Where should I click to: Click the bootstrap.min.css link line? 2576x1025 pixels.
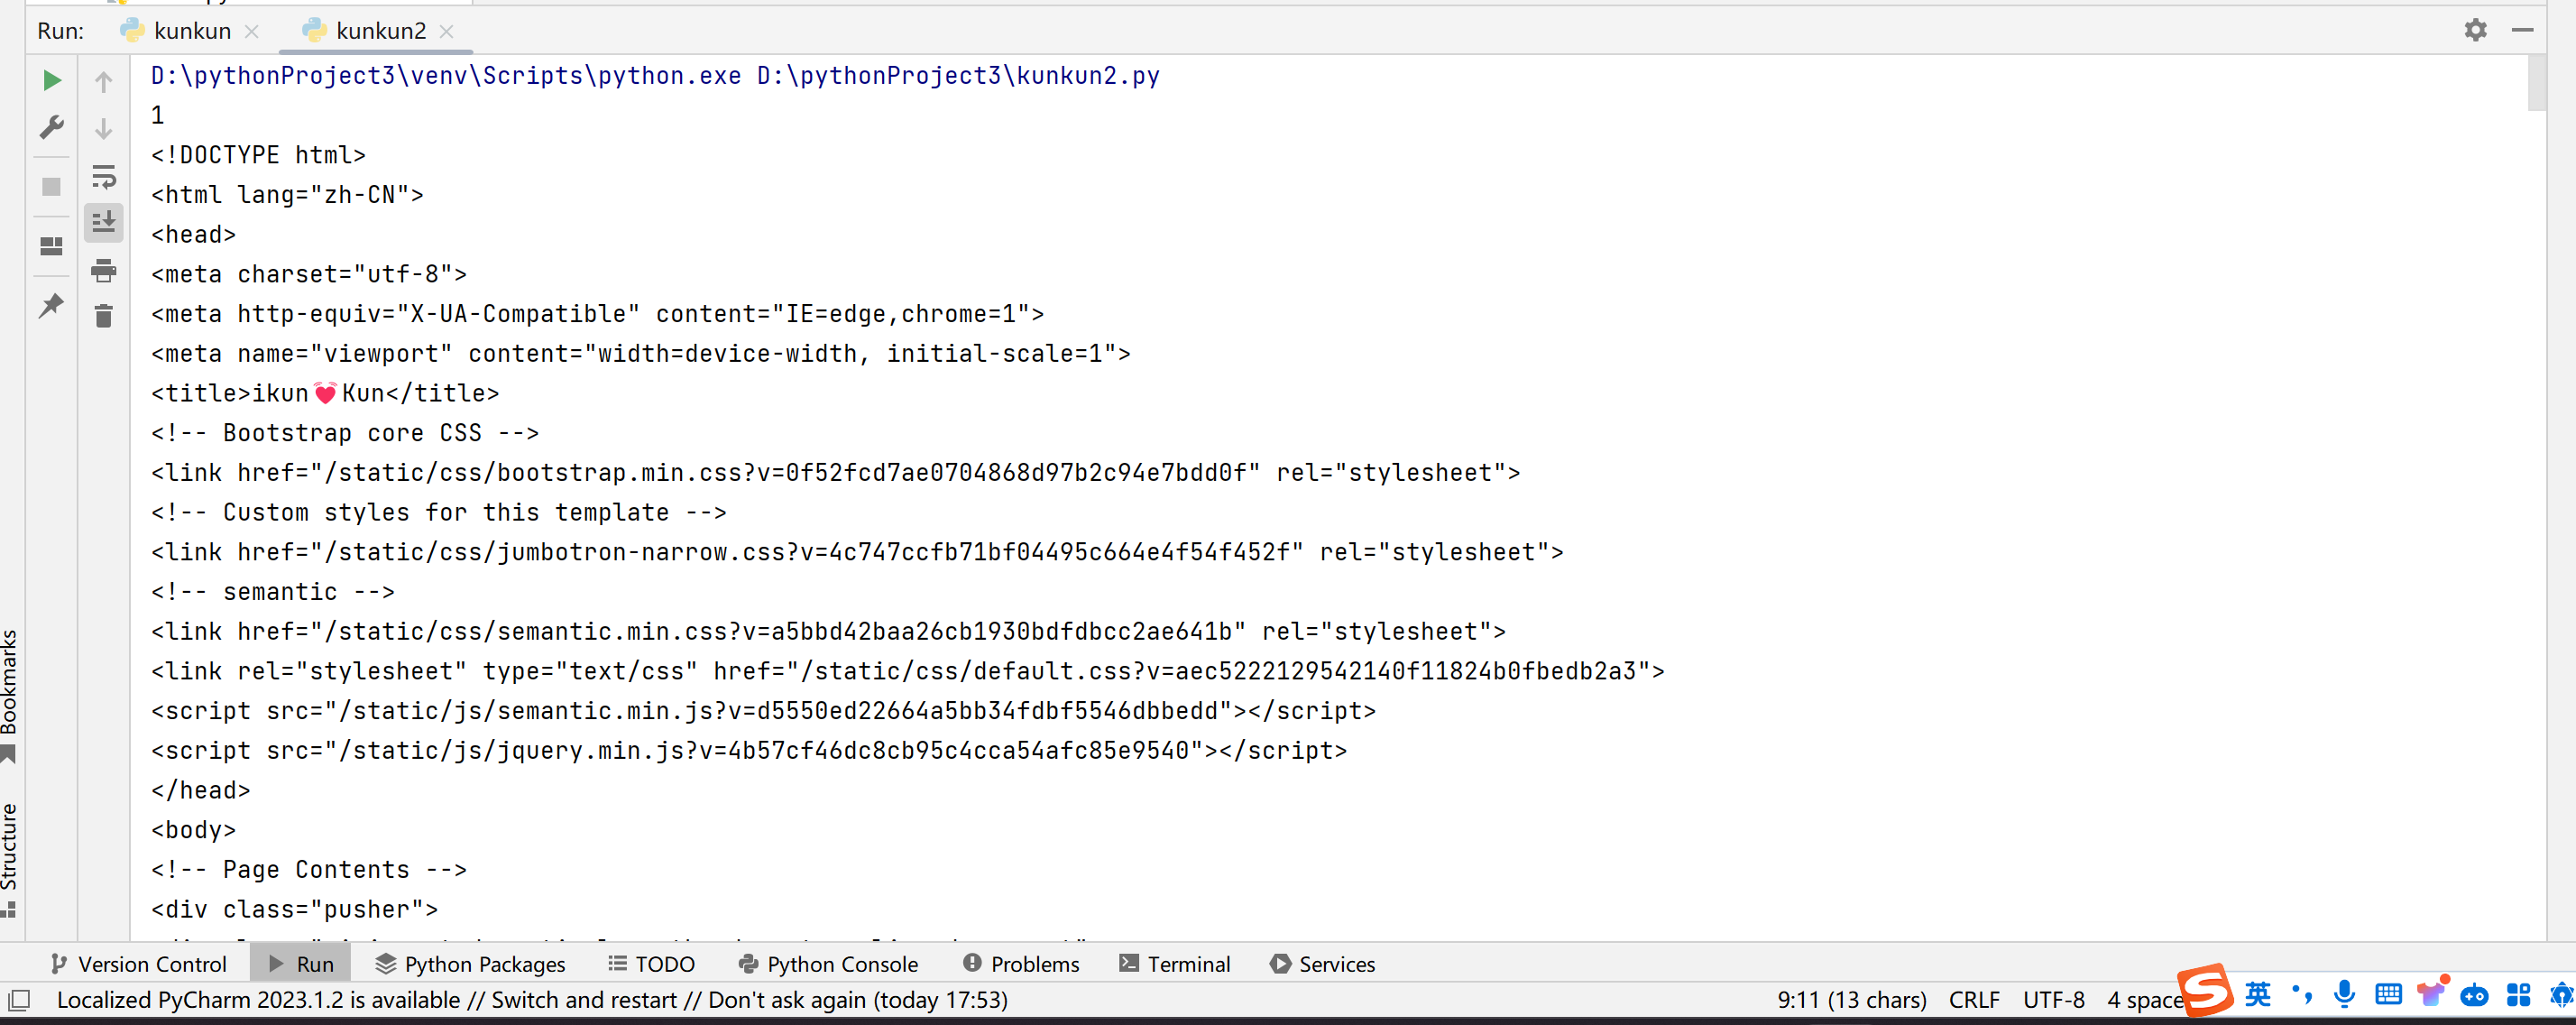(x=835, y=473)
